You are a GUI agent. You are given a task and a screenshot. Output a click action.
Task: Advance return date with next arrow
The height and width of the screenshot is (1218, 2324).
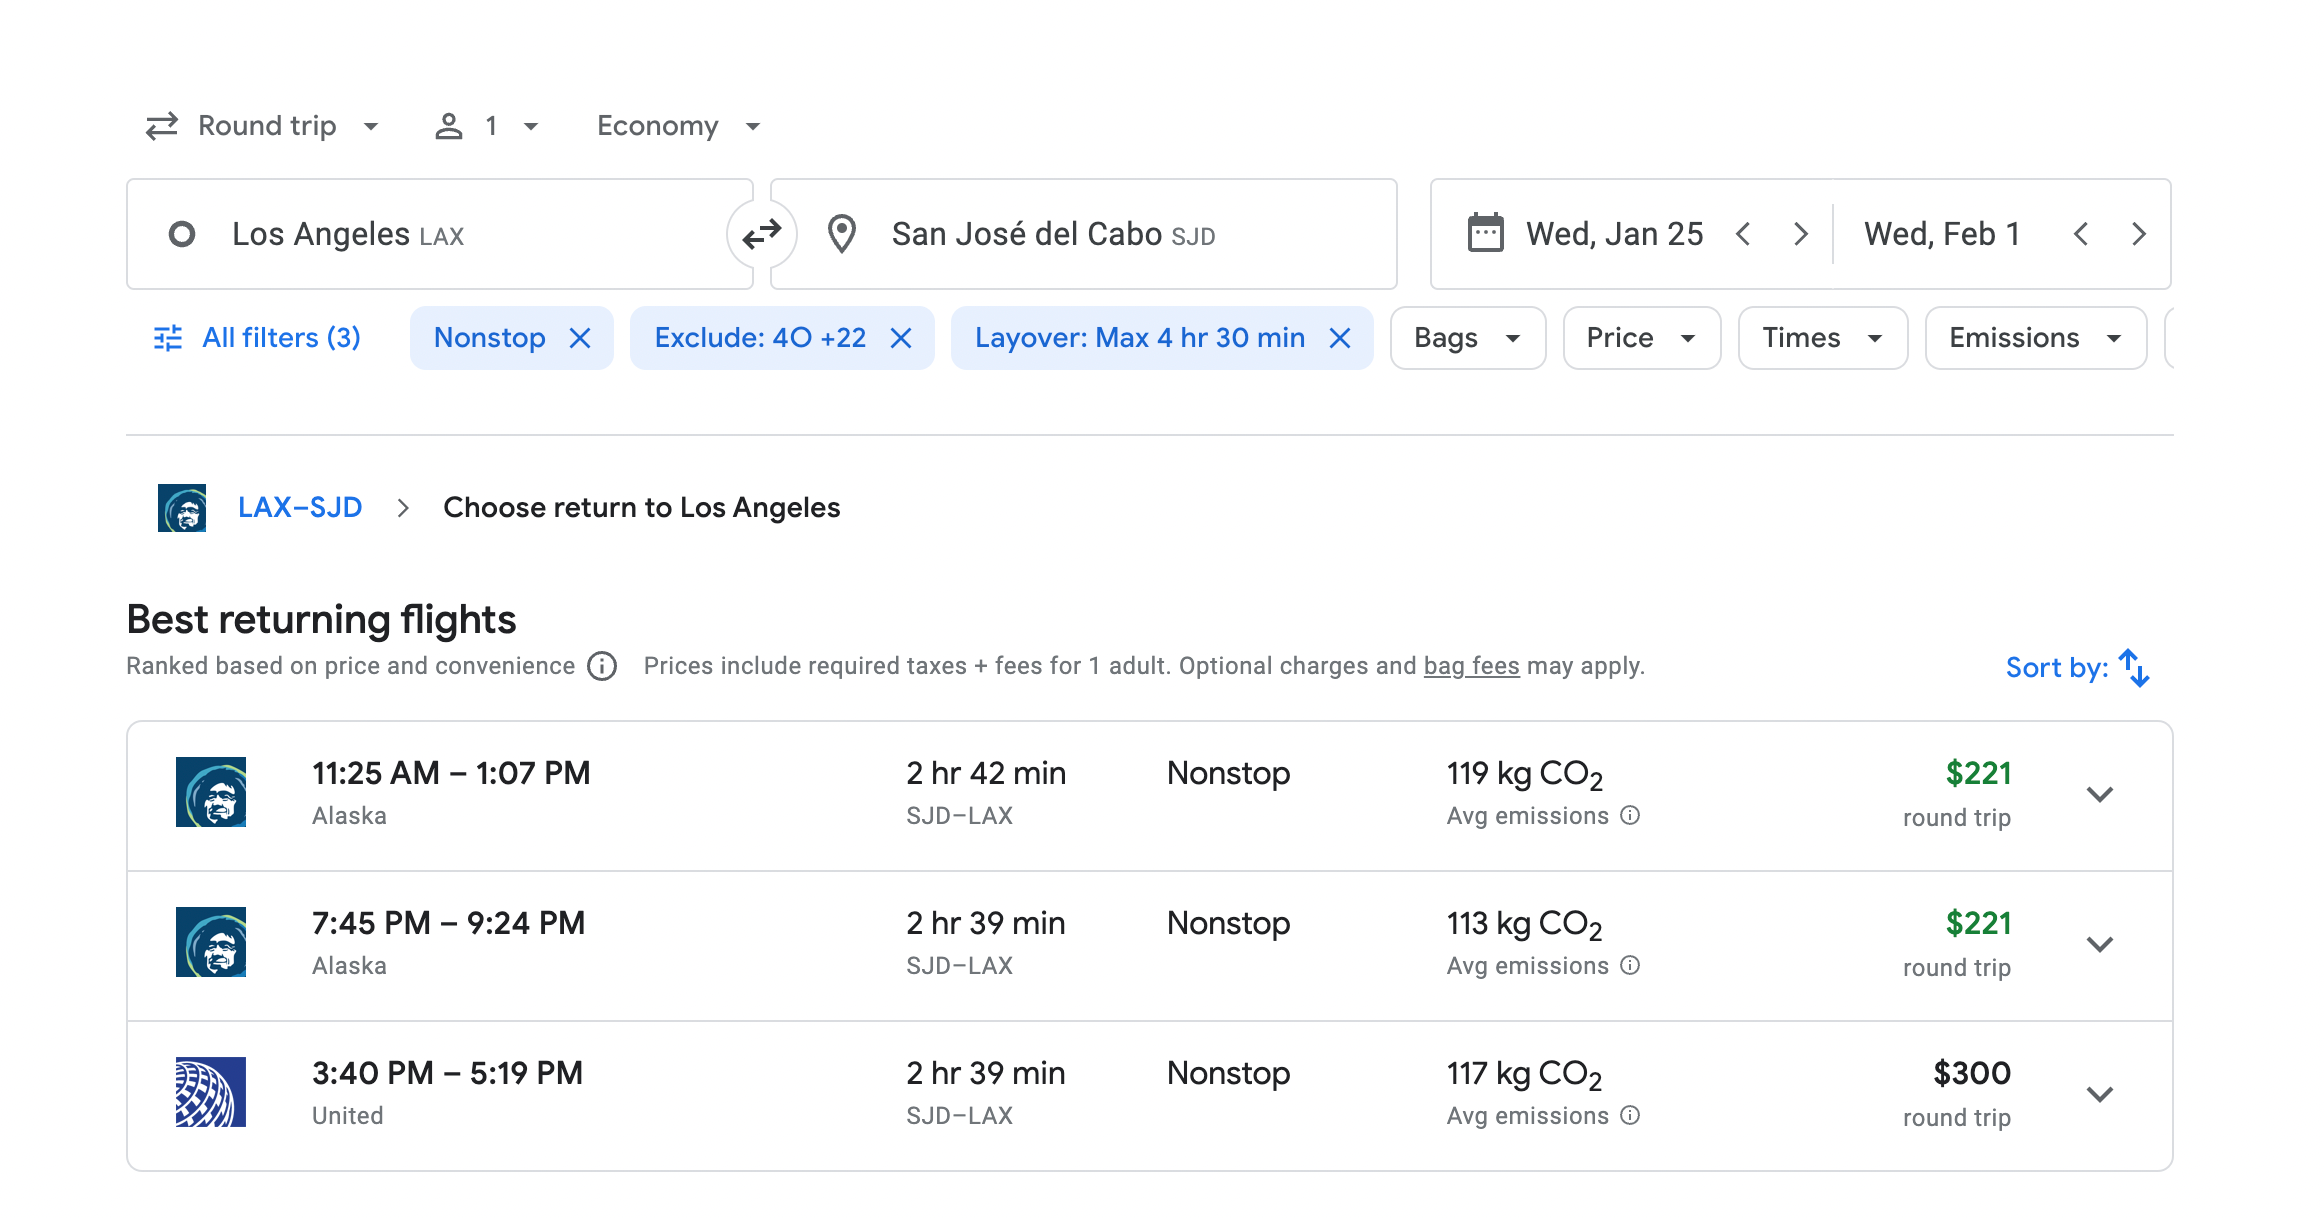(2139, 234)
